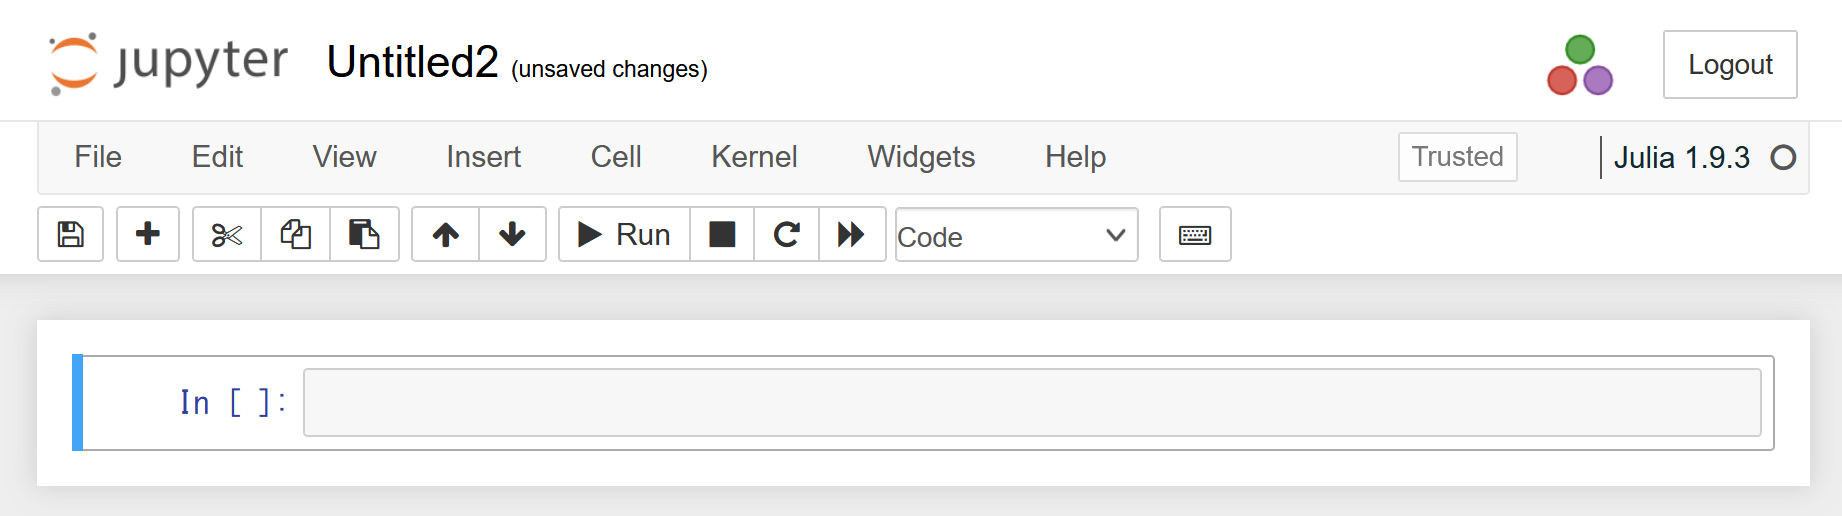This screenshot has width=1842, height=516.
Task: Save the notebook with floppy disk icon
Action: (x=70, y=235)
